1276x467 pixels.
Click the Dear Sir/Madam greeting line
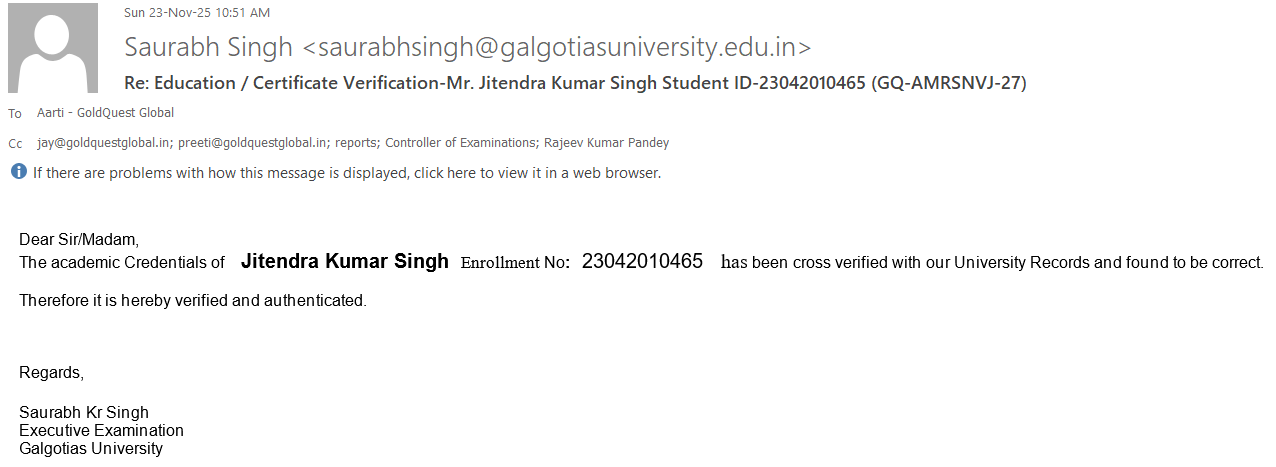click(x=79, y=240)
